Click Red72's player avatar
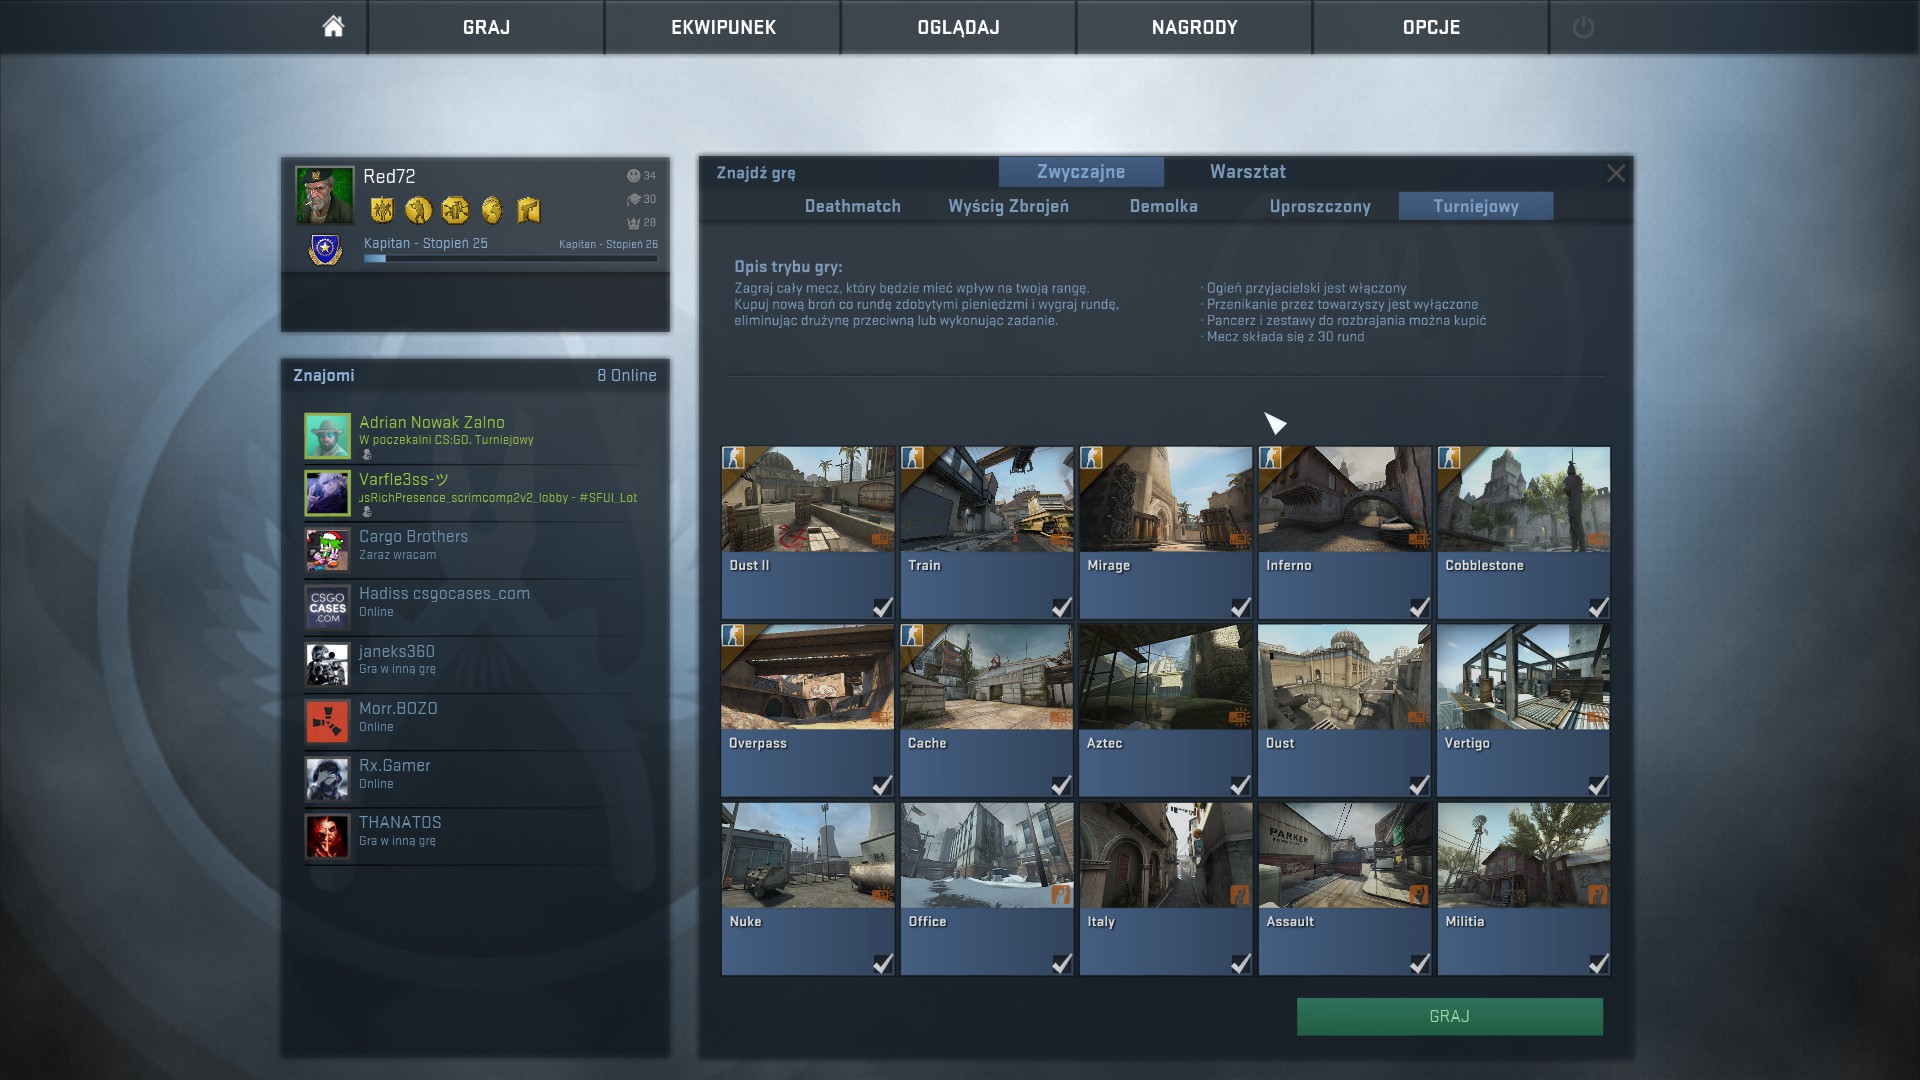The width and height of the screenshot is (1920, 1080). pyautogui.click(x=324, y=195)
